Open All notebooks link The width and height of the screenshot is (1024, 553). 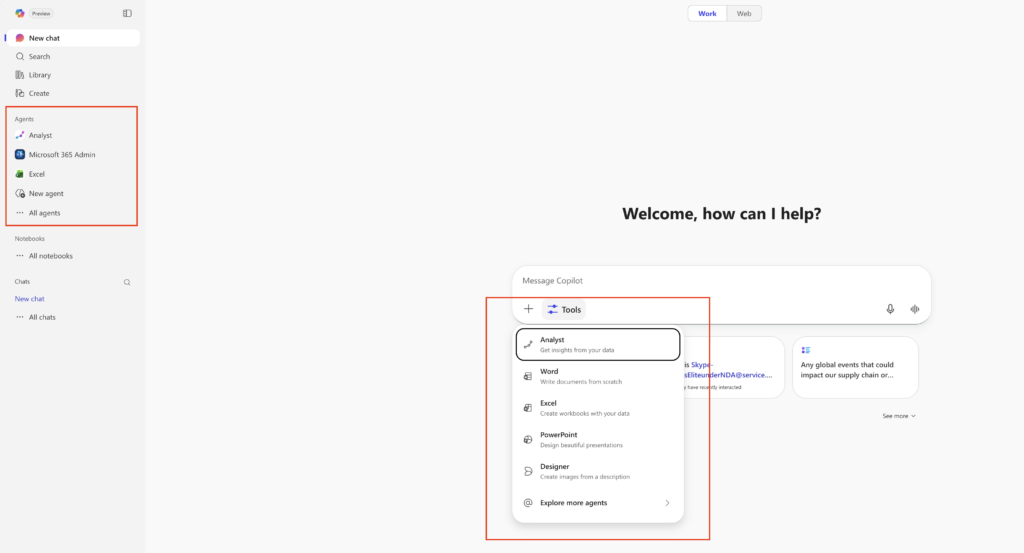tap(50, 256)
